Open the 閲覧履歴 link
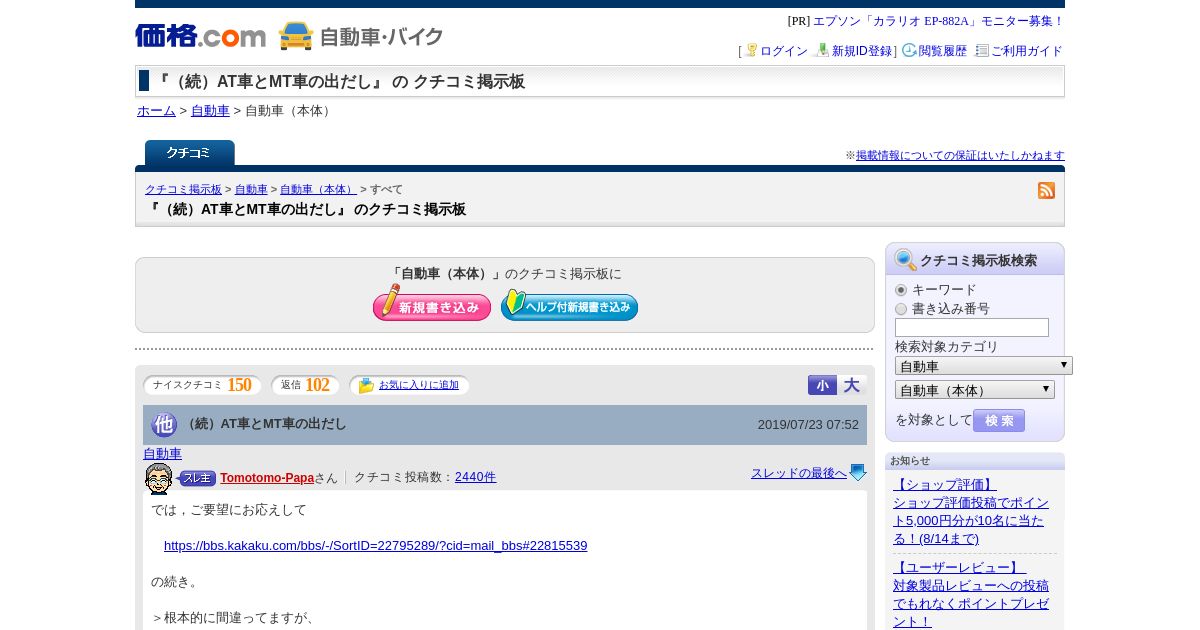The width and height of the screenshot is (1200, 630). [943, 51]
